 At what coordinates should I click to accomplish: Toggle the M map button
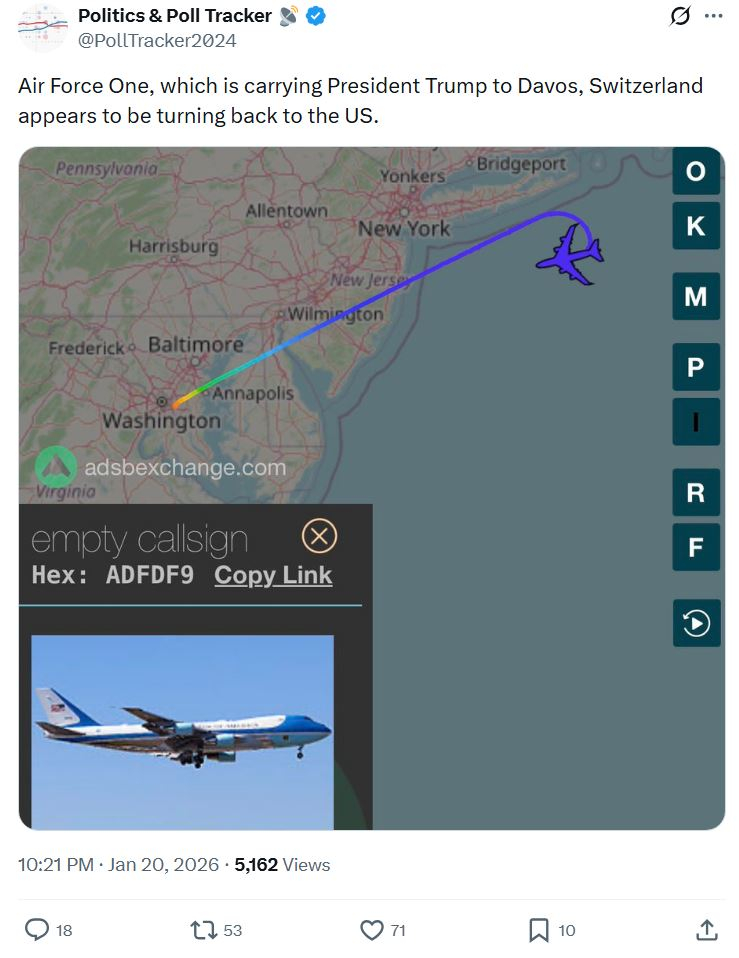click(x=696, y=296)
